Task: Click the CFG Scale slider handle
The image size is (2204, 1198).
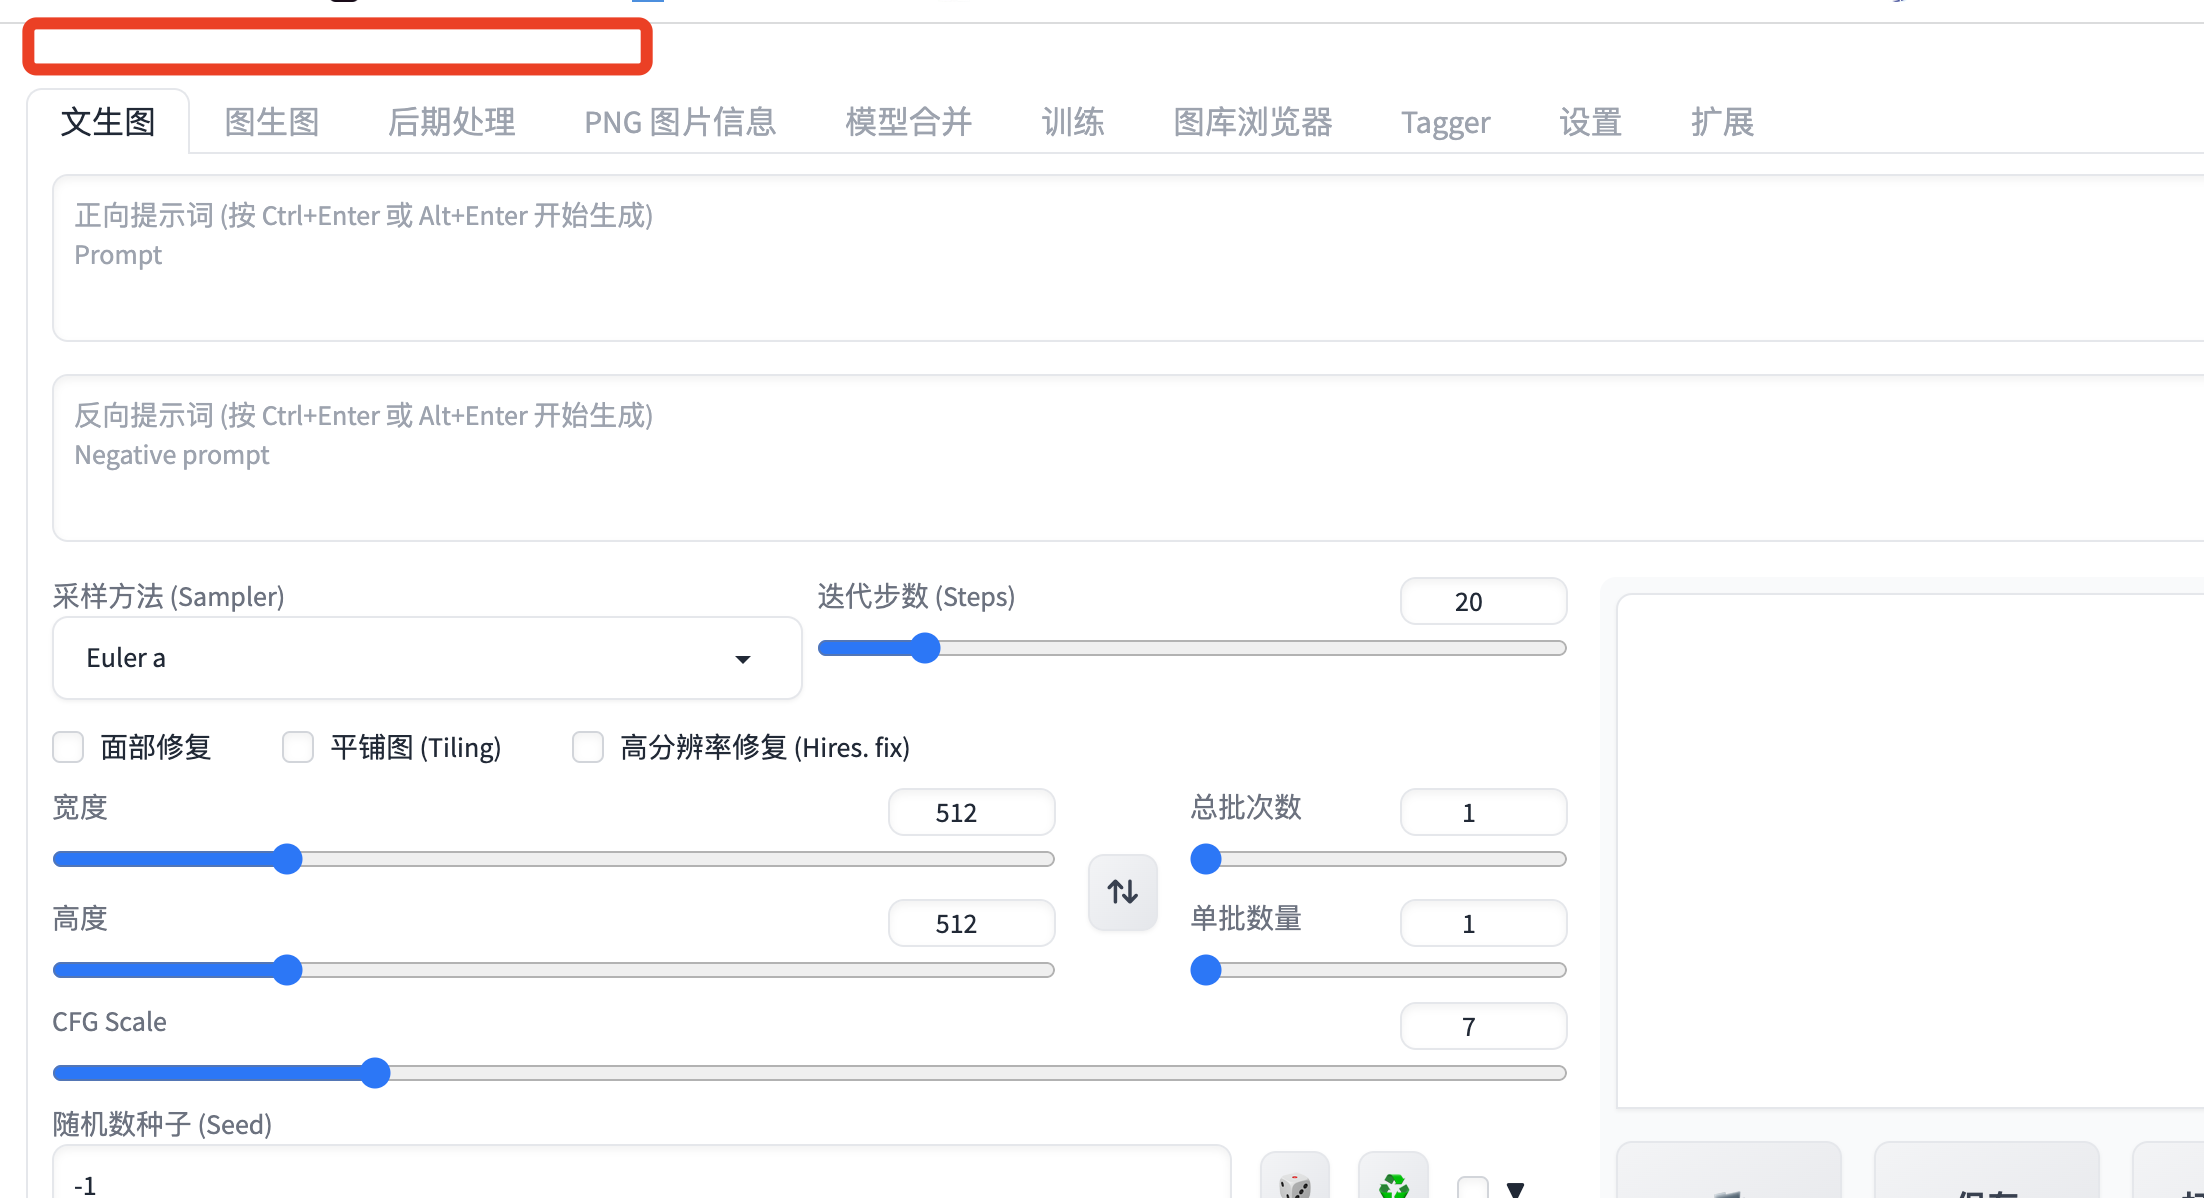Action: (375, 1073)
